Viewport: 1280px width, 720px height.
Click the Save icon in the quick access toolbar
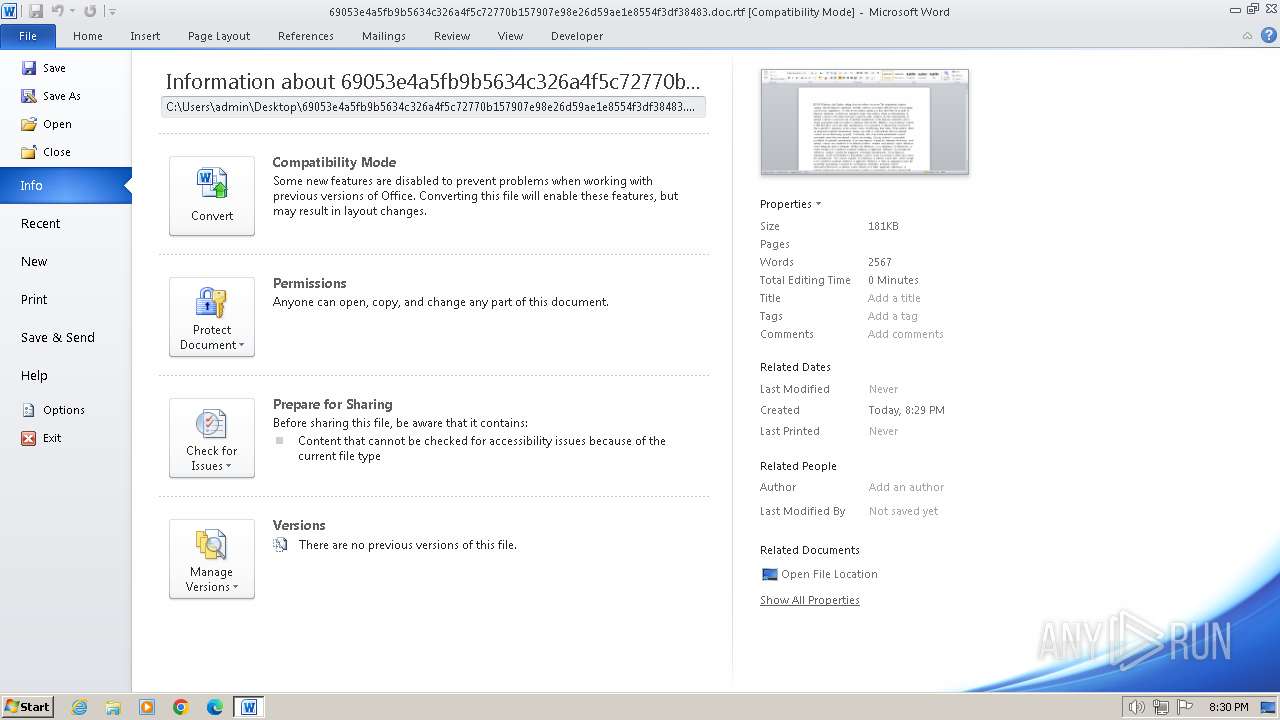36,11
